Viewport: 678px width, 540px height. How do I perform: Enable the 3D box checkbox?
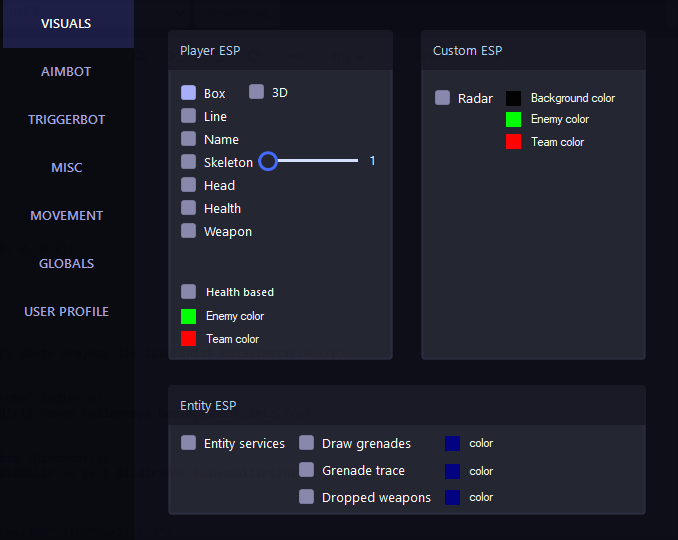click(256, 92)
